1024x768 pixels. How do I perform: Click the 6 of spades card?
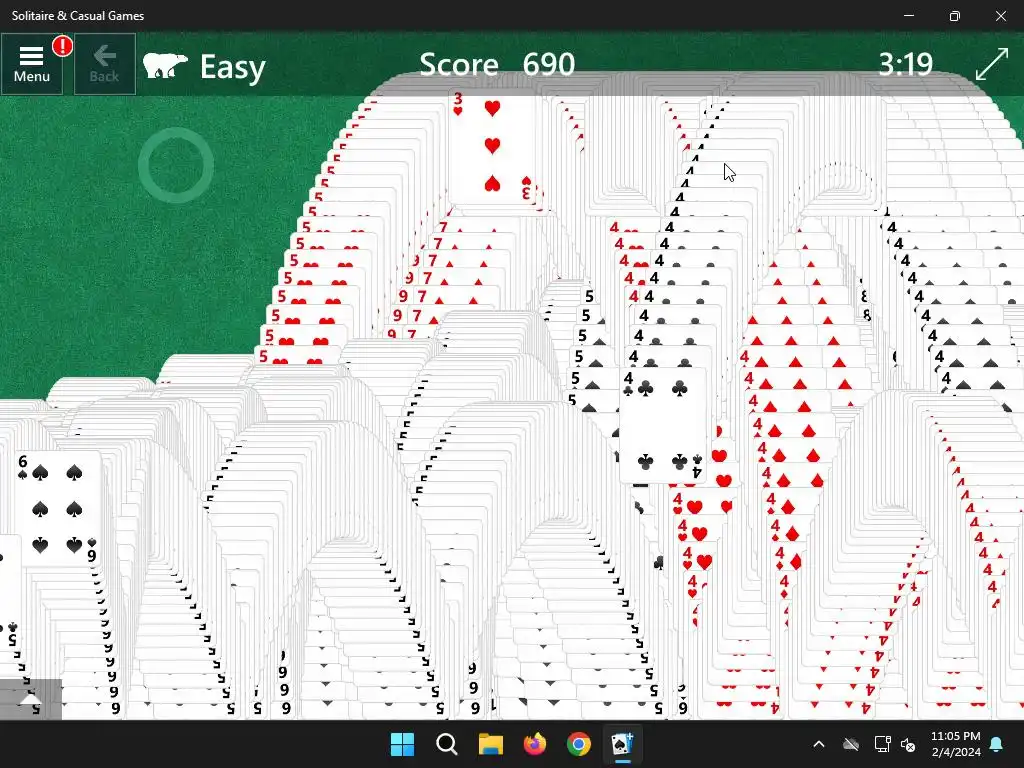pyautogui.click(x=57, y=508)
